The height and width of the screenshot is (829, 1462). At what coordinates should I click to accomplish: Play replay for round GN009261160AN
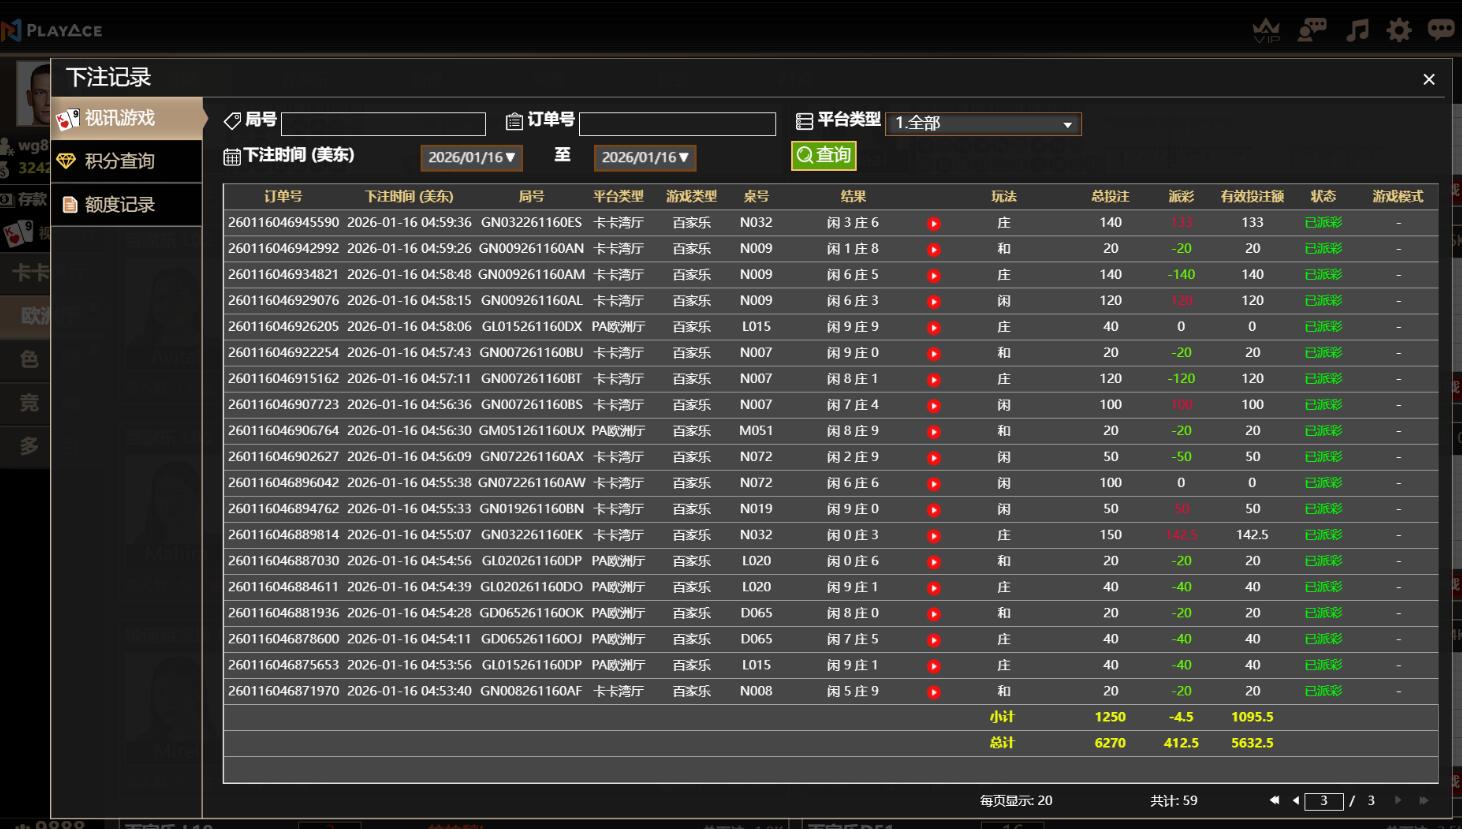pos(934,250)
